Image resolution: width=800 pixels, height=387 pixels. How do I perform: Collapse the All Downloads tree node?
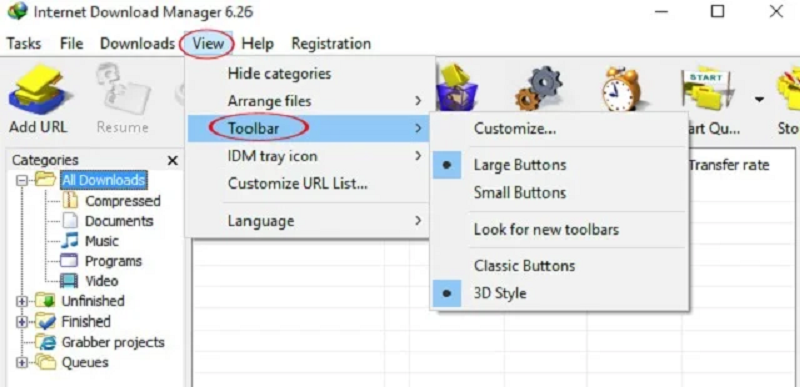(21, 180)
